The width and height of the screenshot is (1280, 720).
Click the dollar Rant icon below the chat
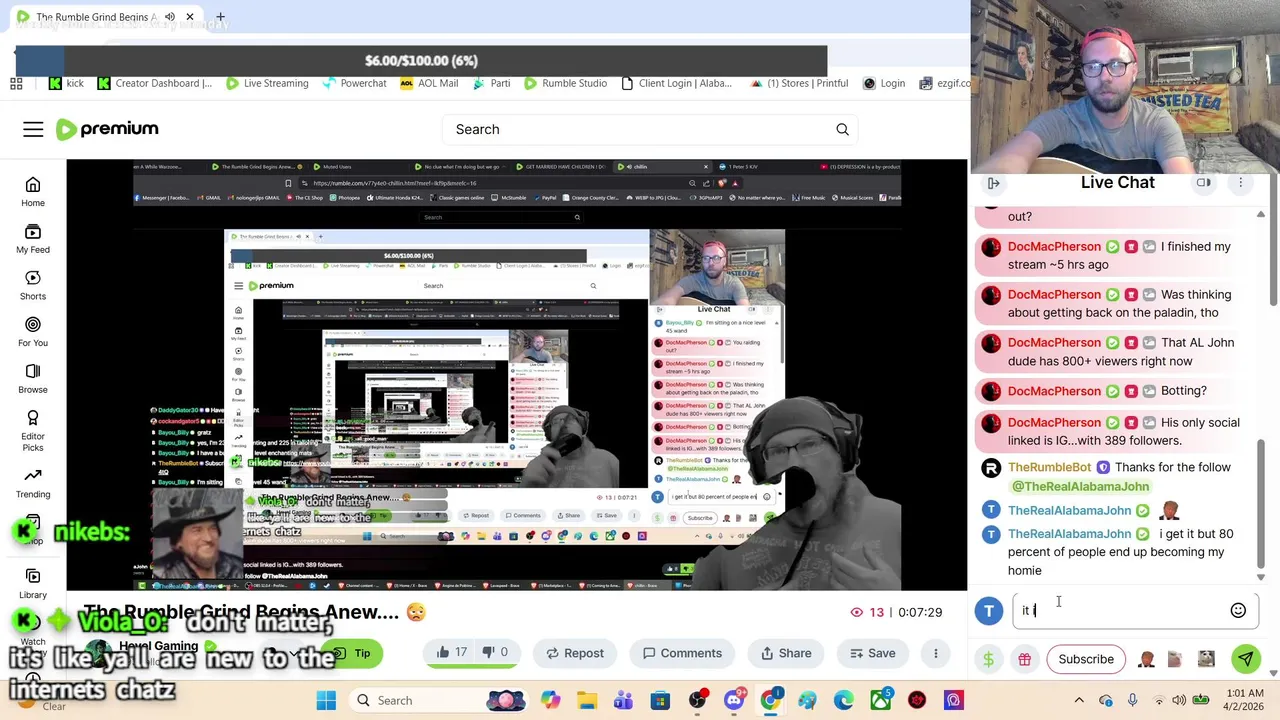[989, 659]
